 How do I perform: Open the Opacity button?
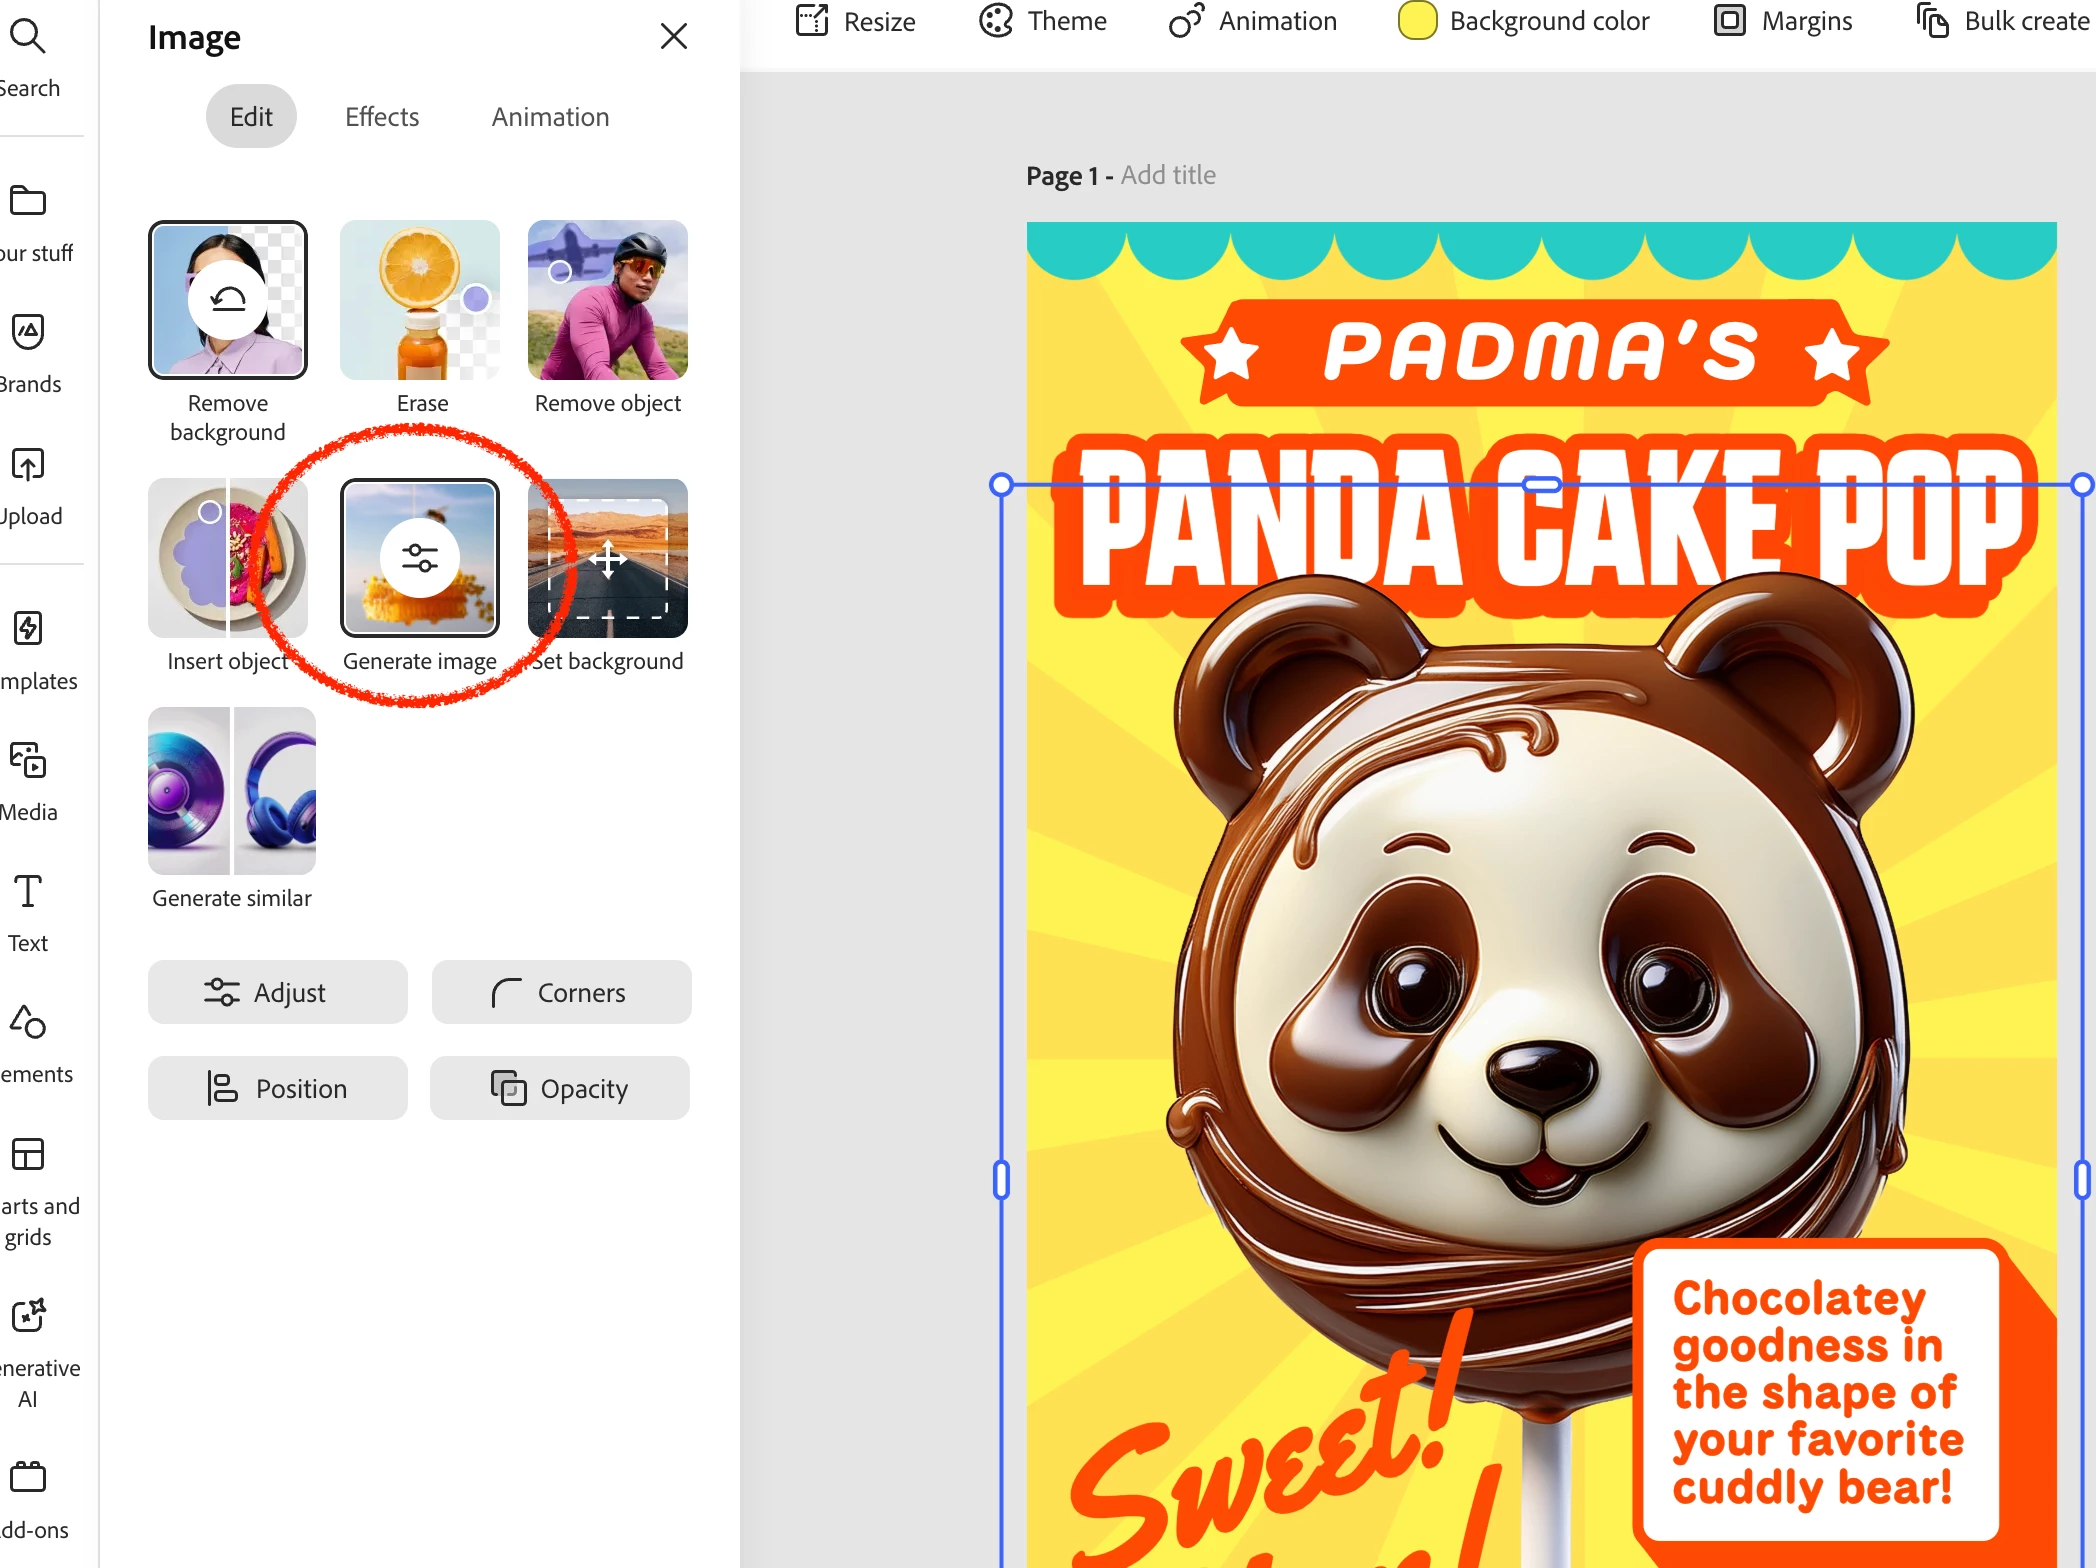[x=560, y=1088]
